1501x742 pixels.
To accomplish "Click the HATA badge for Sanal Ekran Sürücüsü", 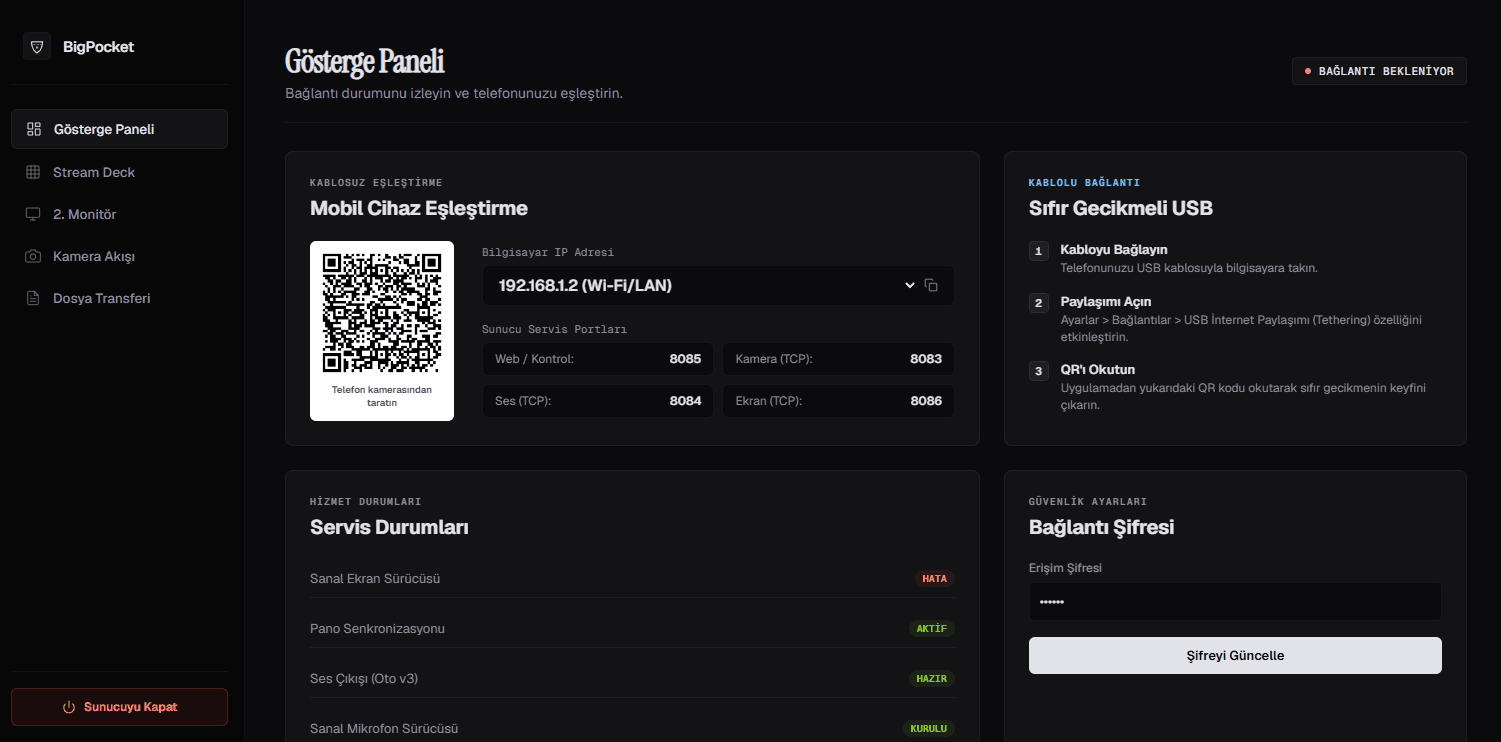I will pyautogui.click(x=934, y=578).
